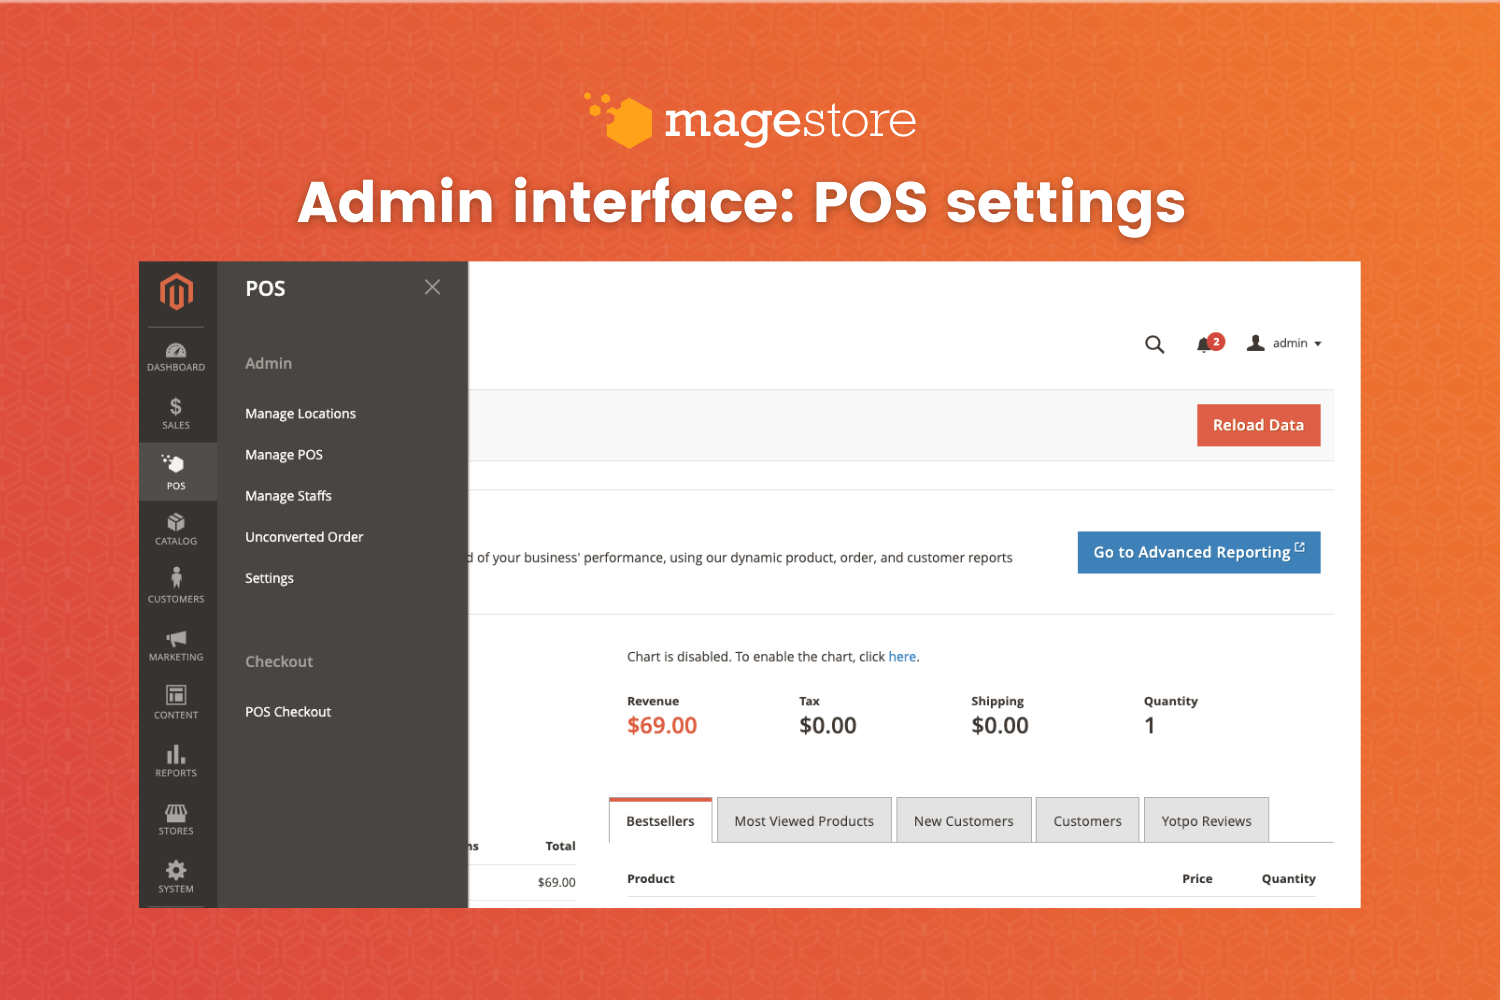Open the Stores storefront icon
This screenshot has width=1500, height=1000.
pyautogui.click(x=176, y=819)
